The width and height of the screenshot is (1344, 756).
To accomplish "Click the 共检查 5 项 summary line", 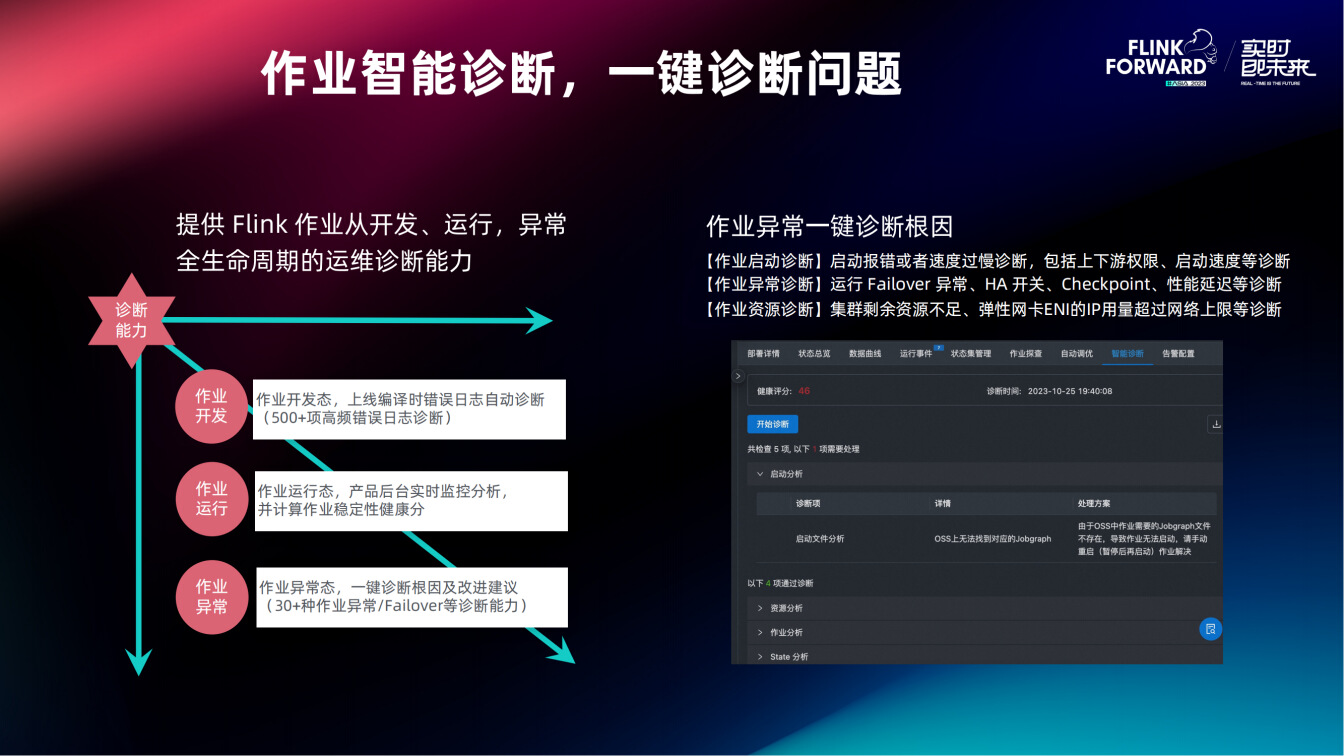I will click(x=803, y=449).
